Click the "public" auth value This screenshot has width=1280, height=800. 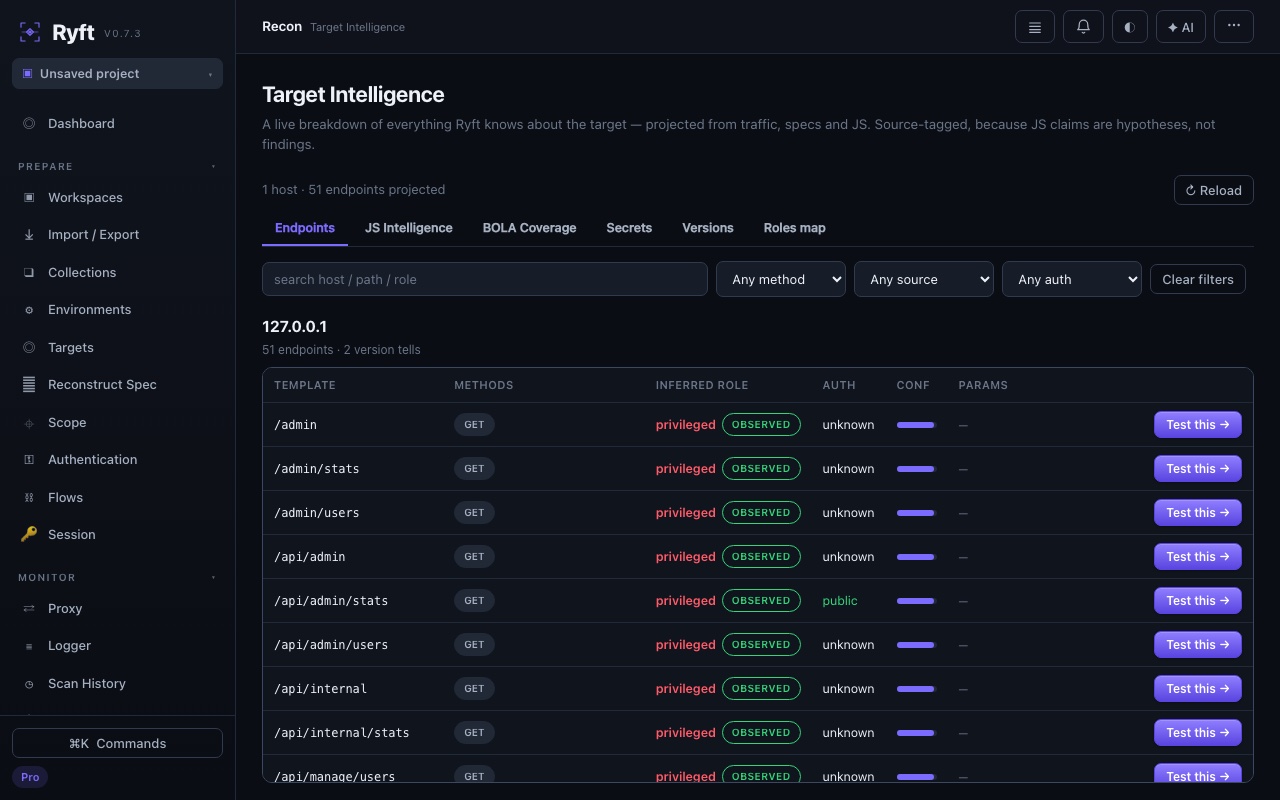point(840,600)
